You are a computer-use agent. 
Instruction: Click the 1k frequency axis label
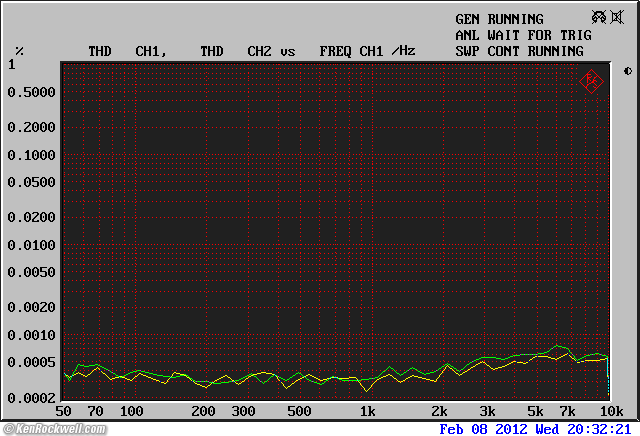367,411
